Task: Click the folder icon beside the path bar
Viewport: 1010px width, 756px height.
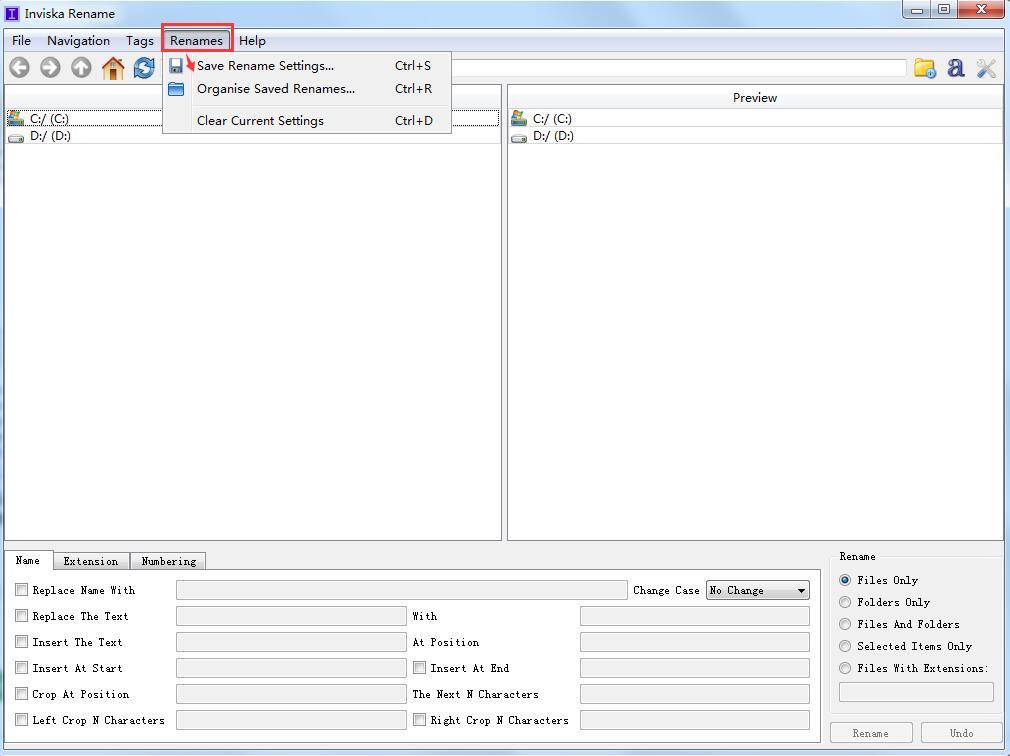Action: point(925,68)
